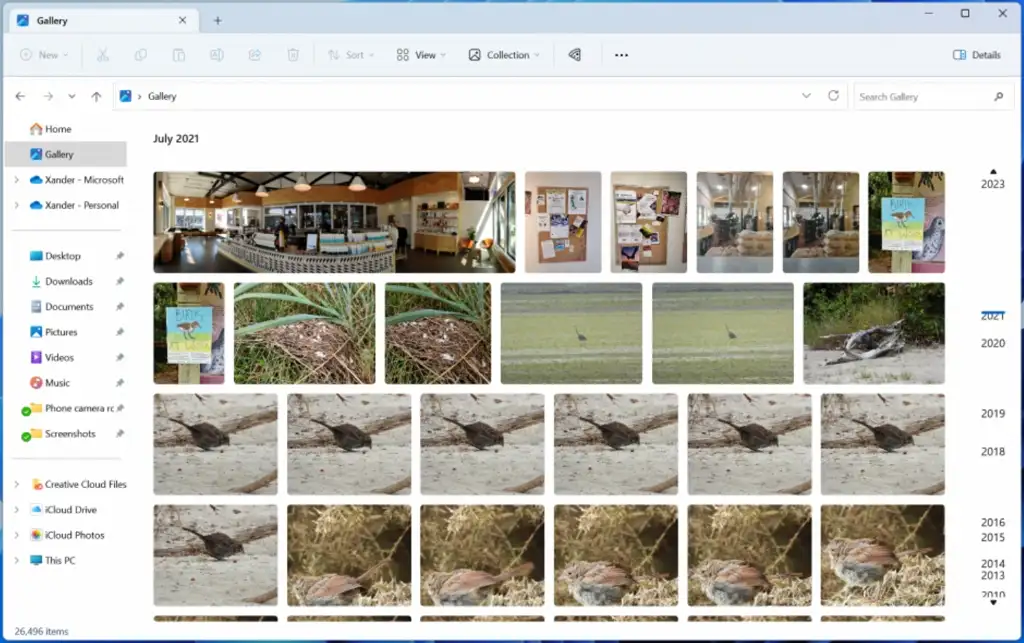Open the Collection dropdown menu
The width and height of the screenshot is (1024, 643).
click(x=504, y=55)
